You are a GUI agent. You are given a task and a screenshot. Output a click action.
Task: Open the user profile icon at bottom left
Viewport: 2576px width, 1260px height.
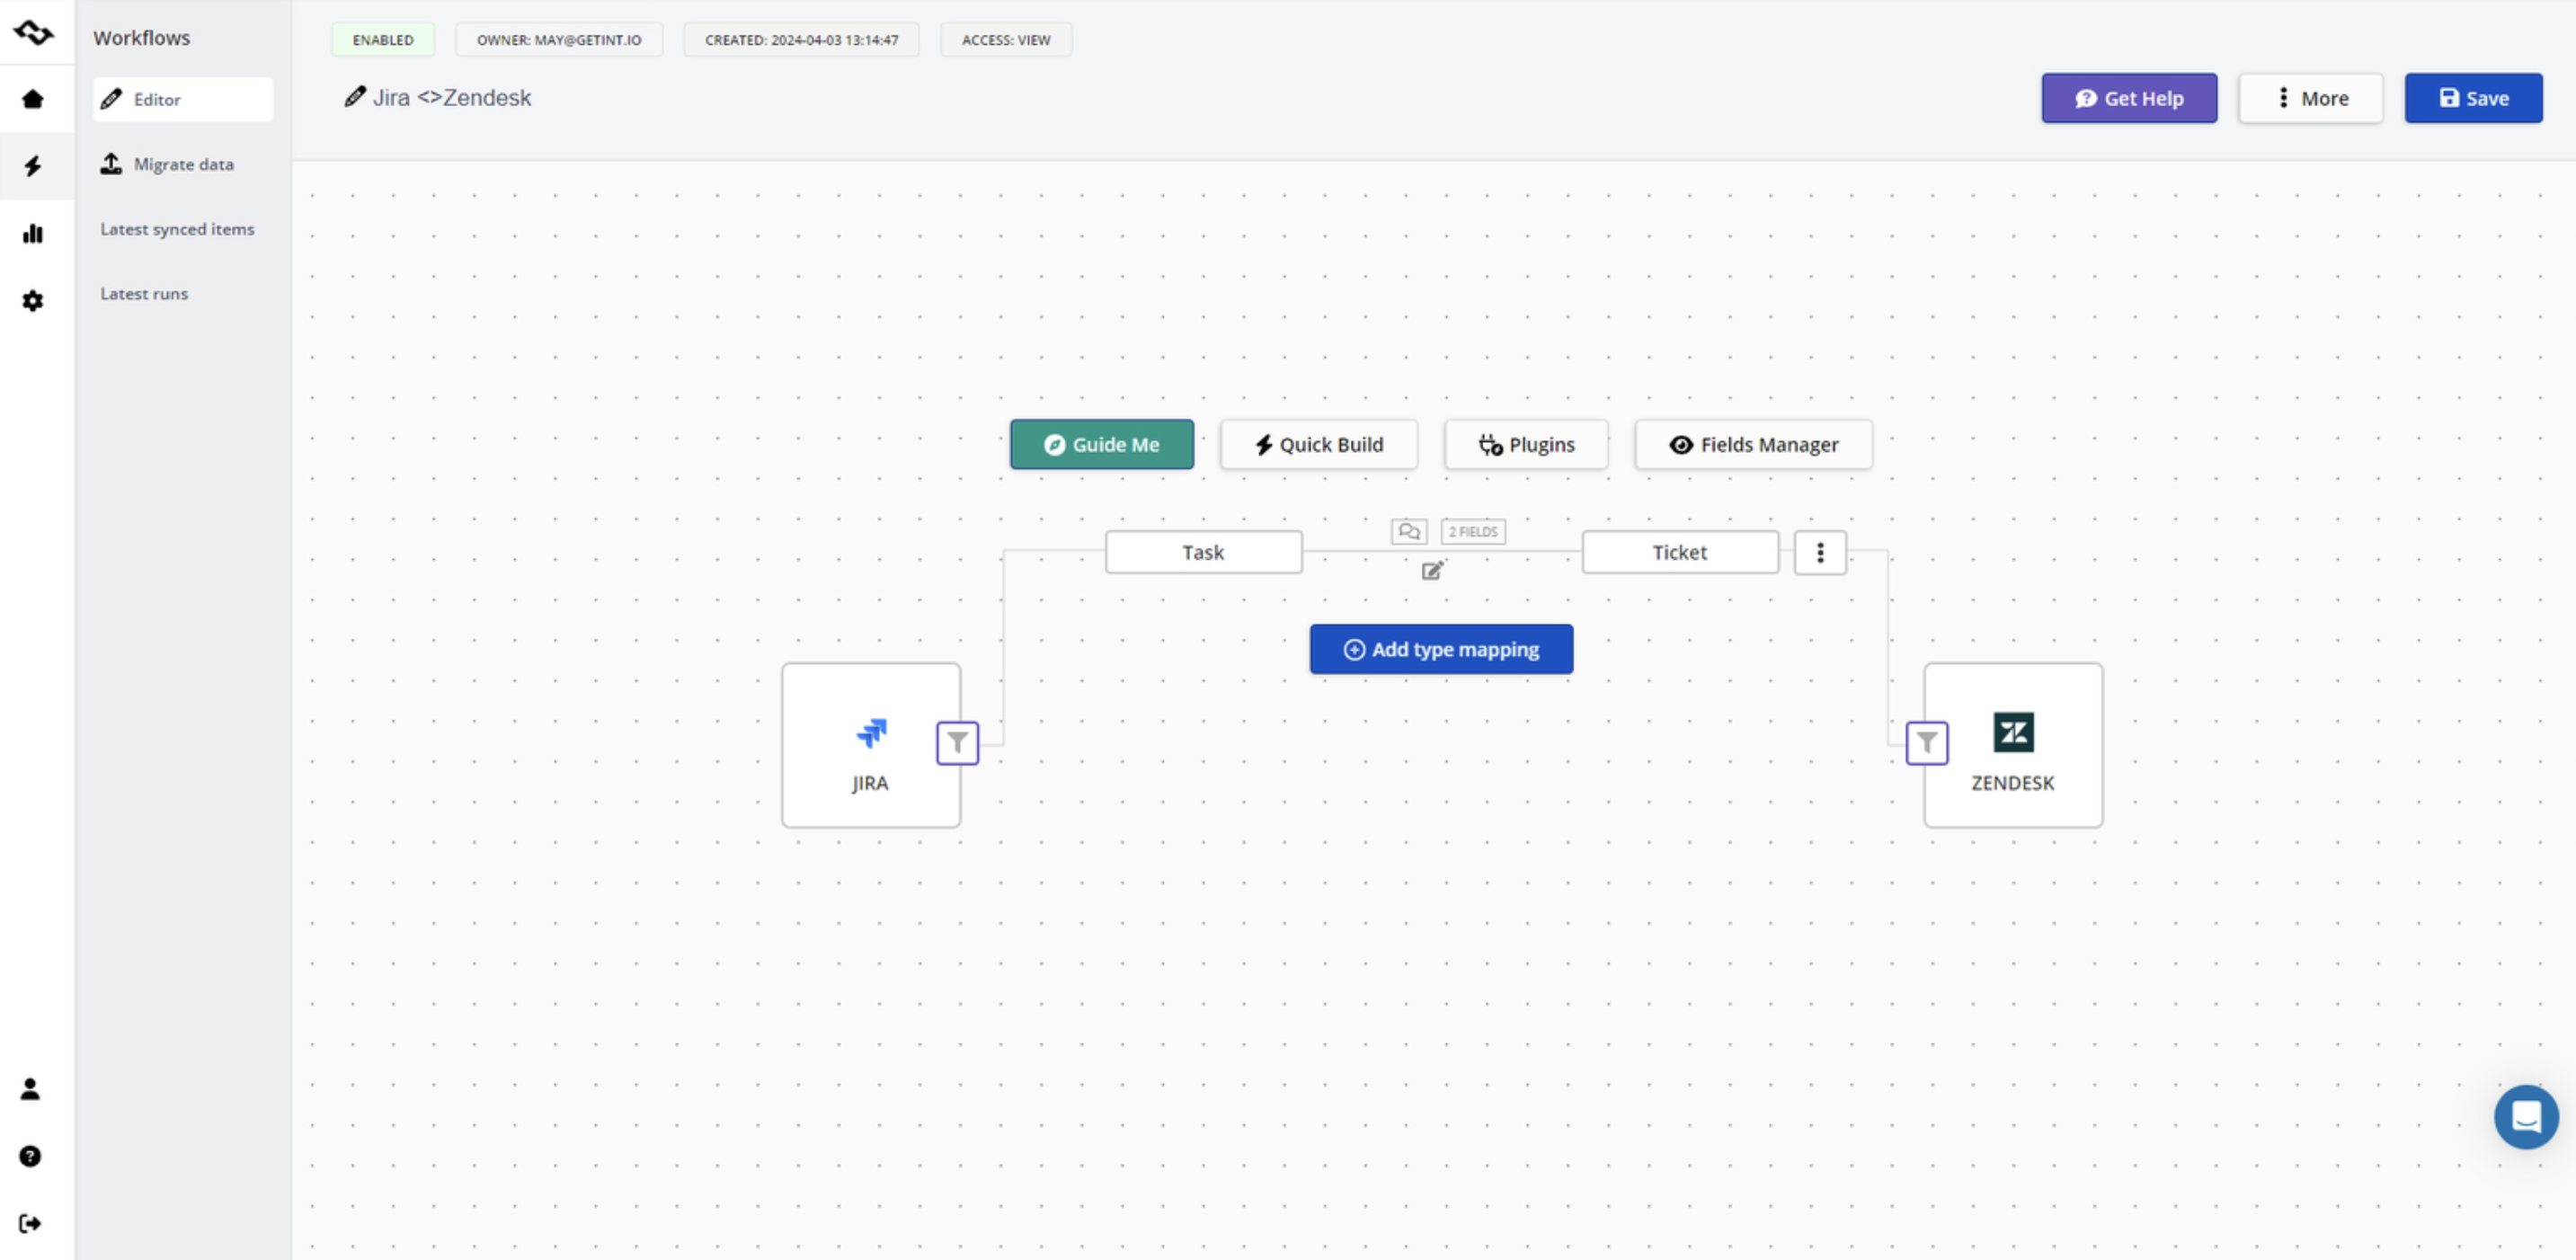click(x=30, y=1090)
